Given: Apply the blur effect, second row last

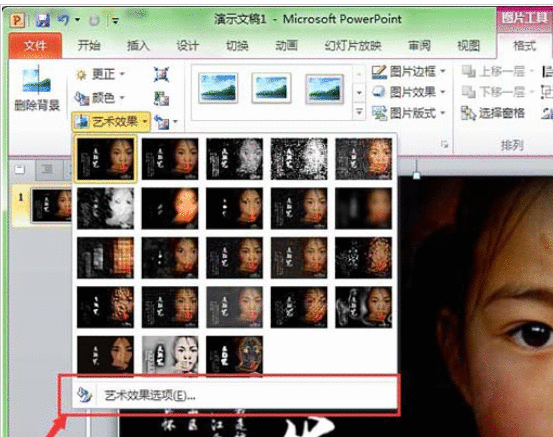Looking at the screenshot, I should point(364,208).
